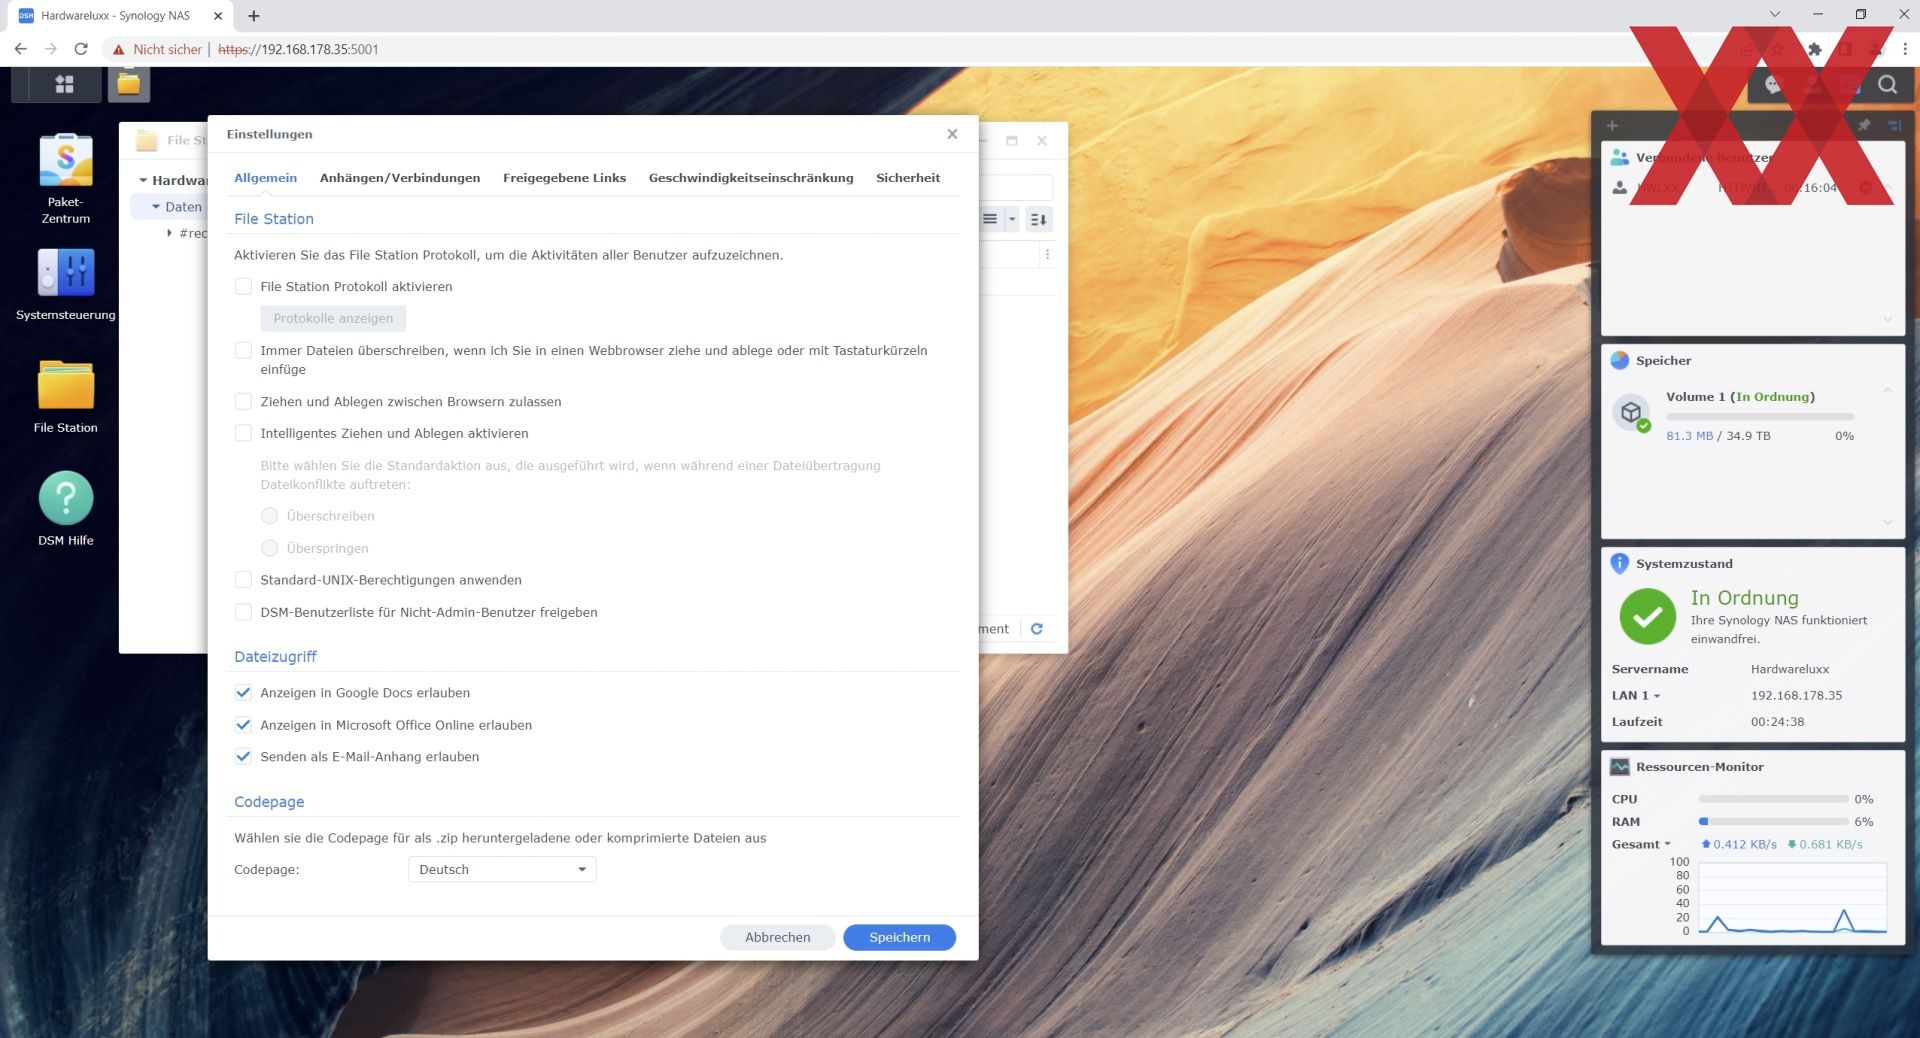This screenshot has width=1920, height=1038.
Task: Click the Systemzustand info icon
Action: [x=1619, y=563]
